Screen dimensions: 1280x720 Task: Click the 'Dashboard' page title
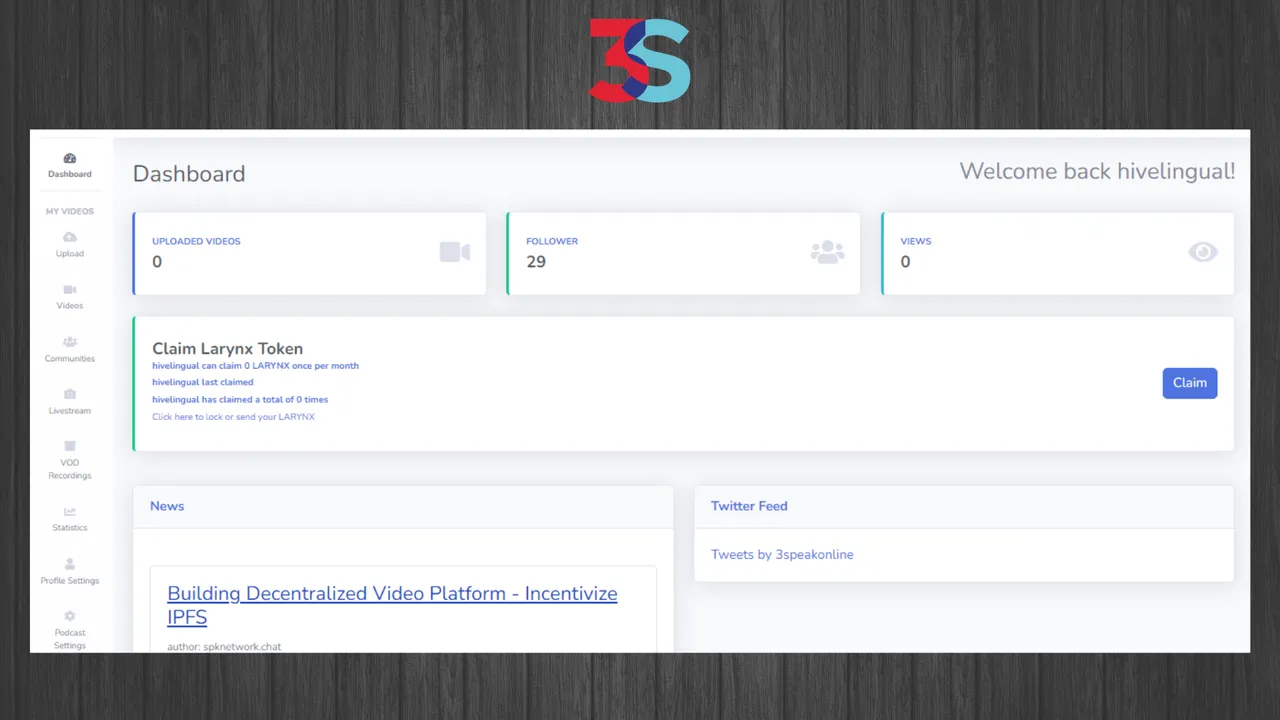(189, 174)
